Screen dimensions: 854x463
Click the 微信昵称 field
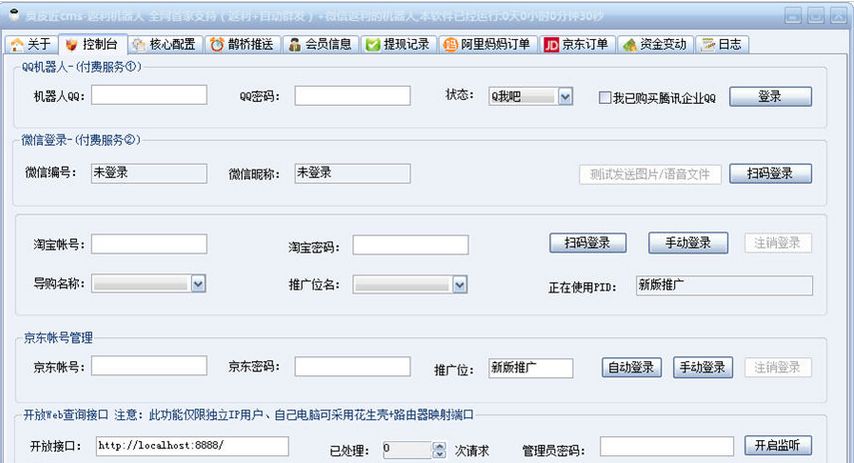(352, 173)
